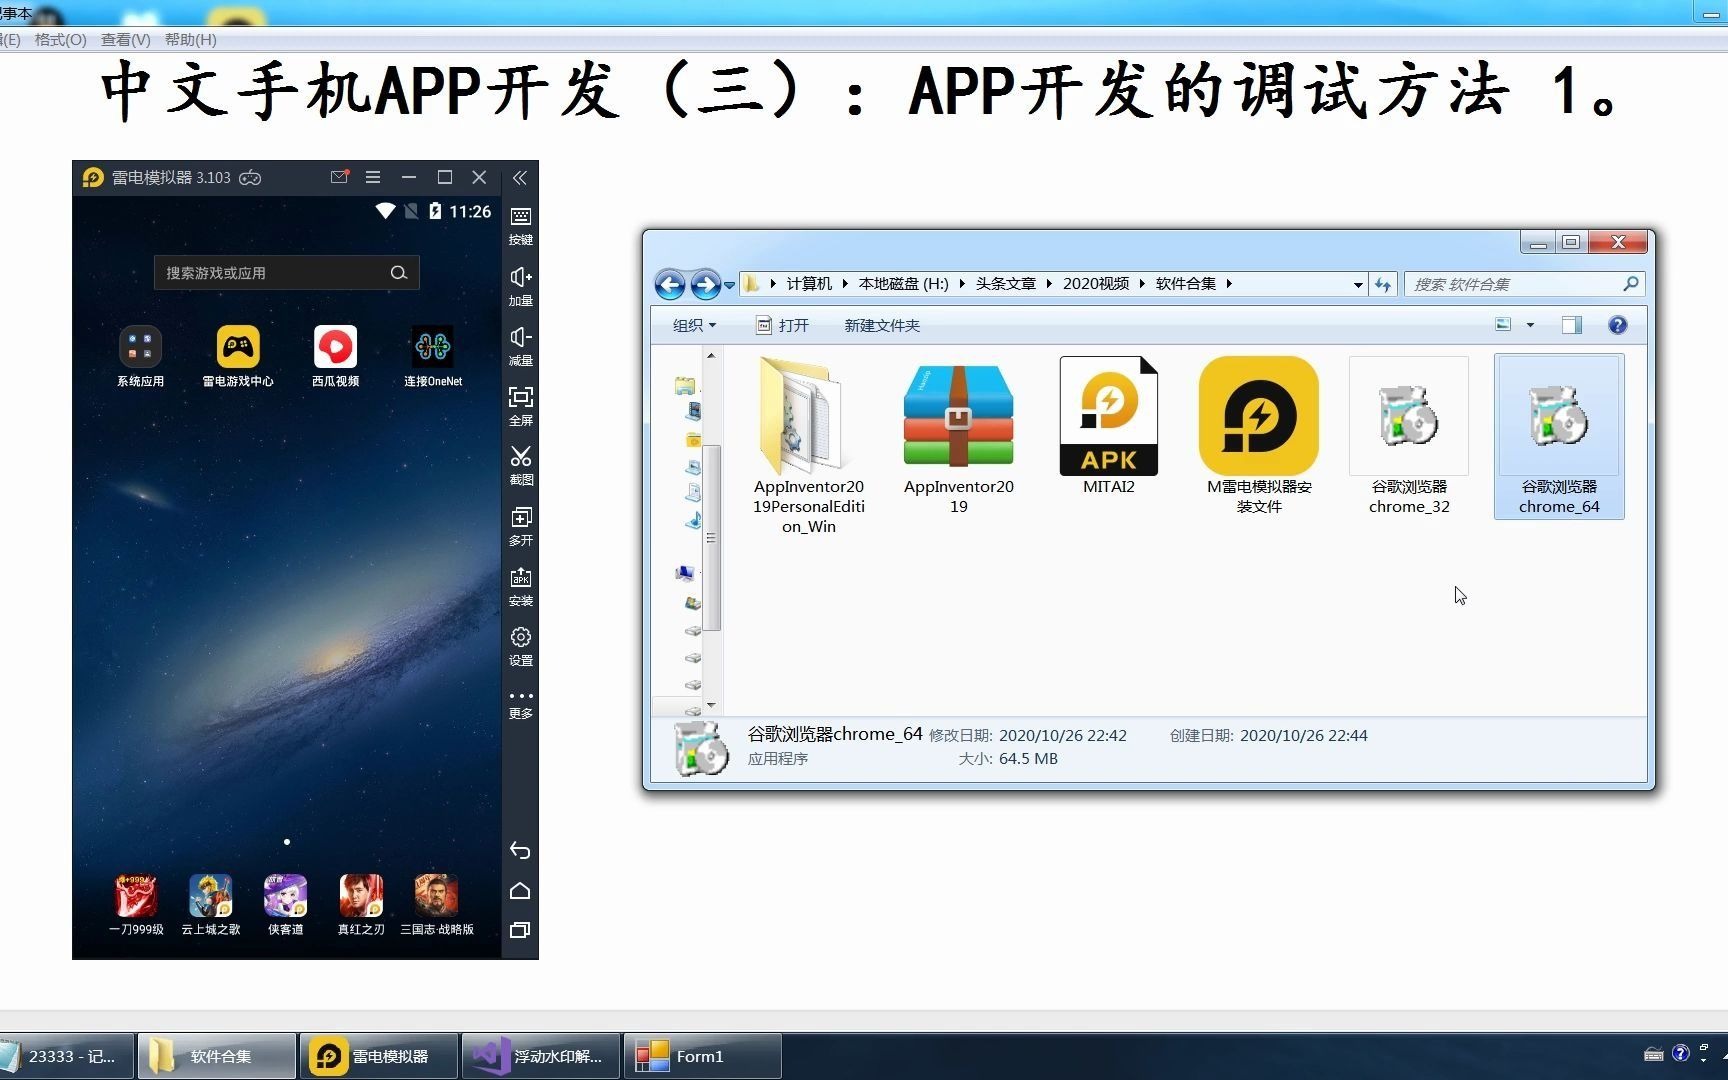Click 头条文章 in the breadcrumb

click(1005, 284)
